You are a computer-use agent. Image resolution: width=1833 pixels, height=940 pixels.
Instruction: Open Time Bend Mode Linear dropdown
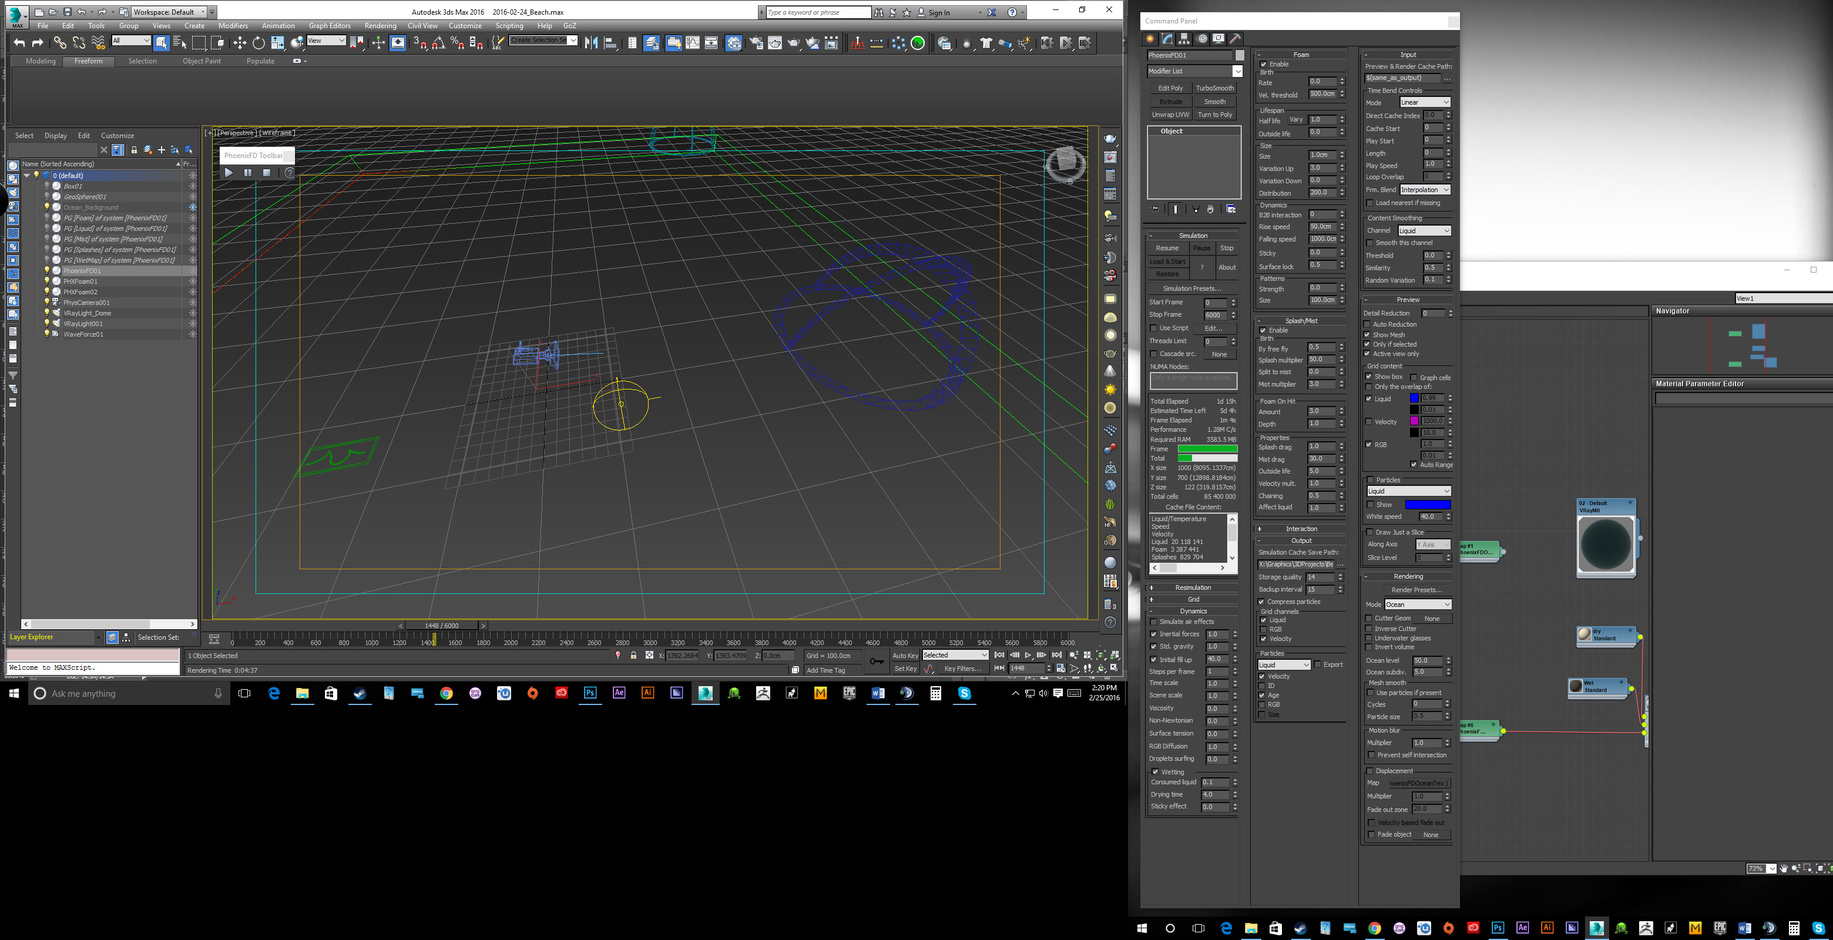(1424, 102)
